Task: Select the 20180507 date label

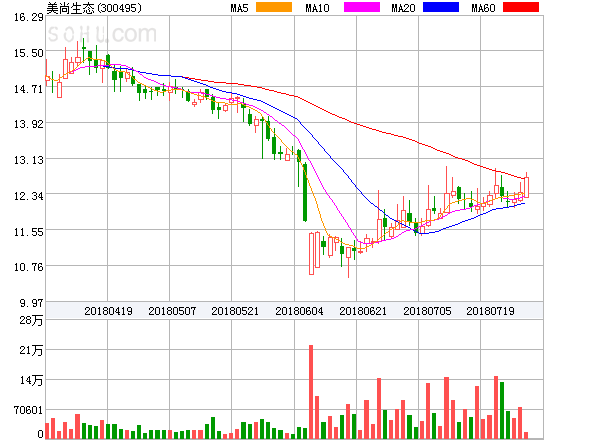Action: coord(172,311)
